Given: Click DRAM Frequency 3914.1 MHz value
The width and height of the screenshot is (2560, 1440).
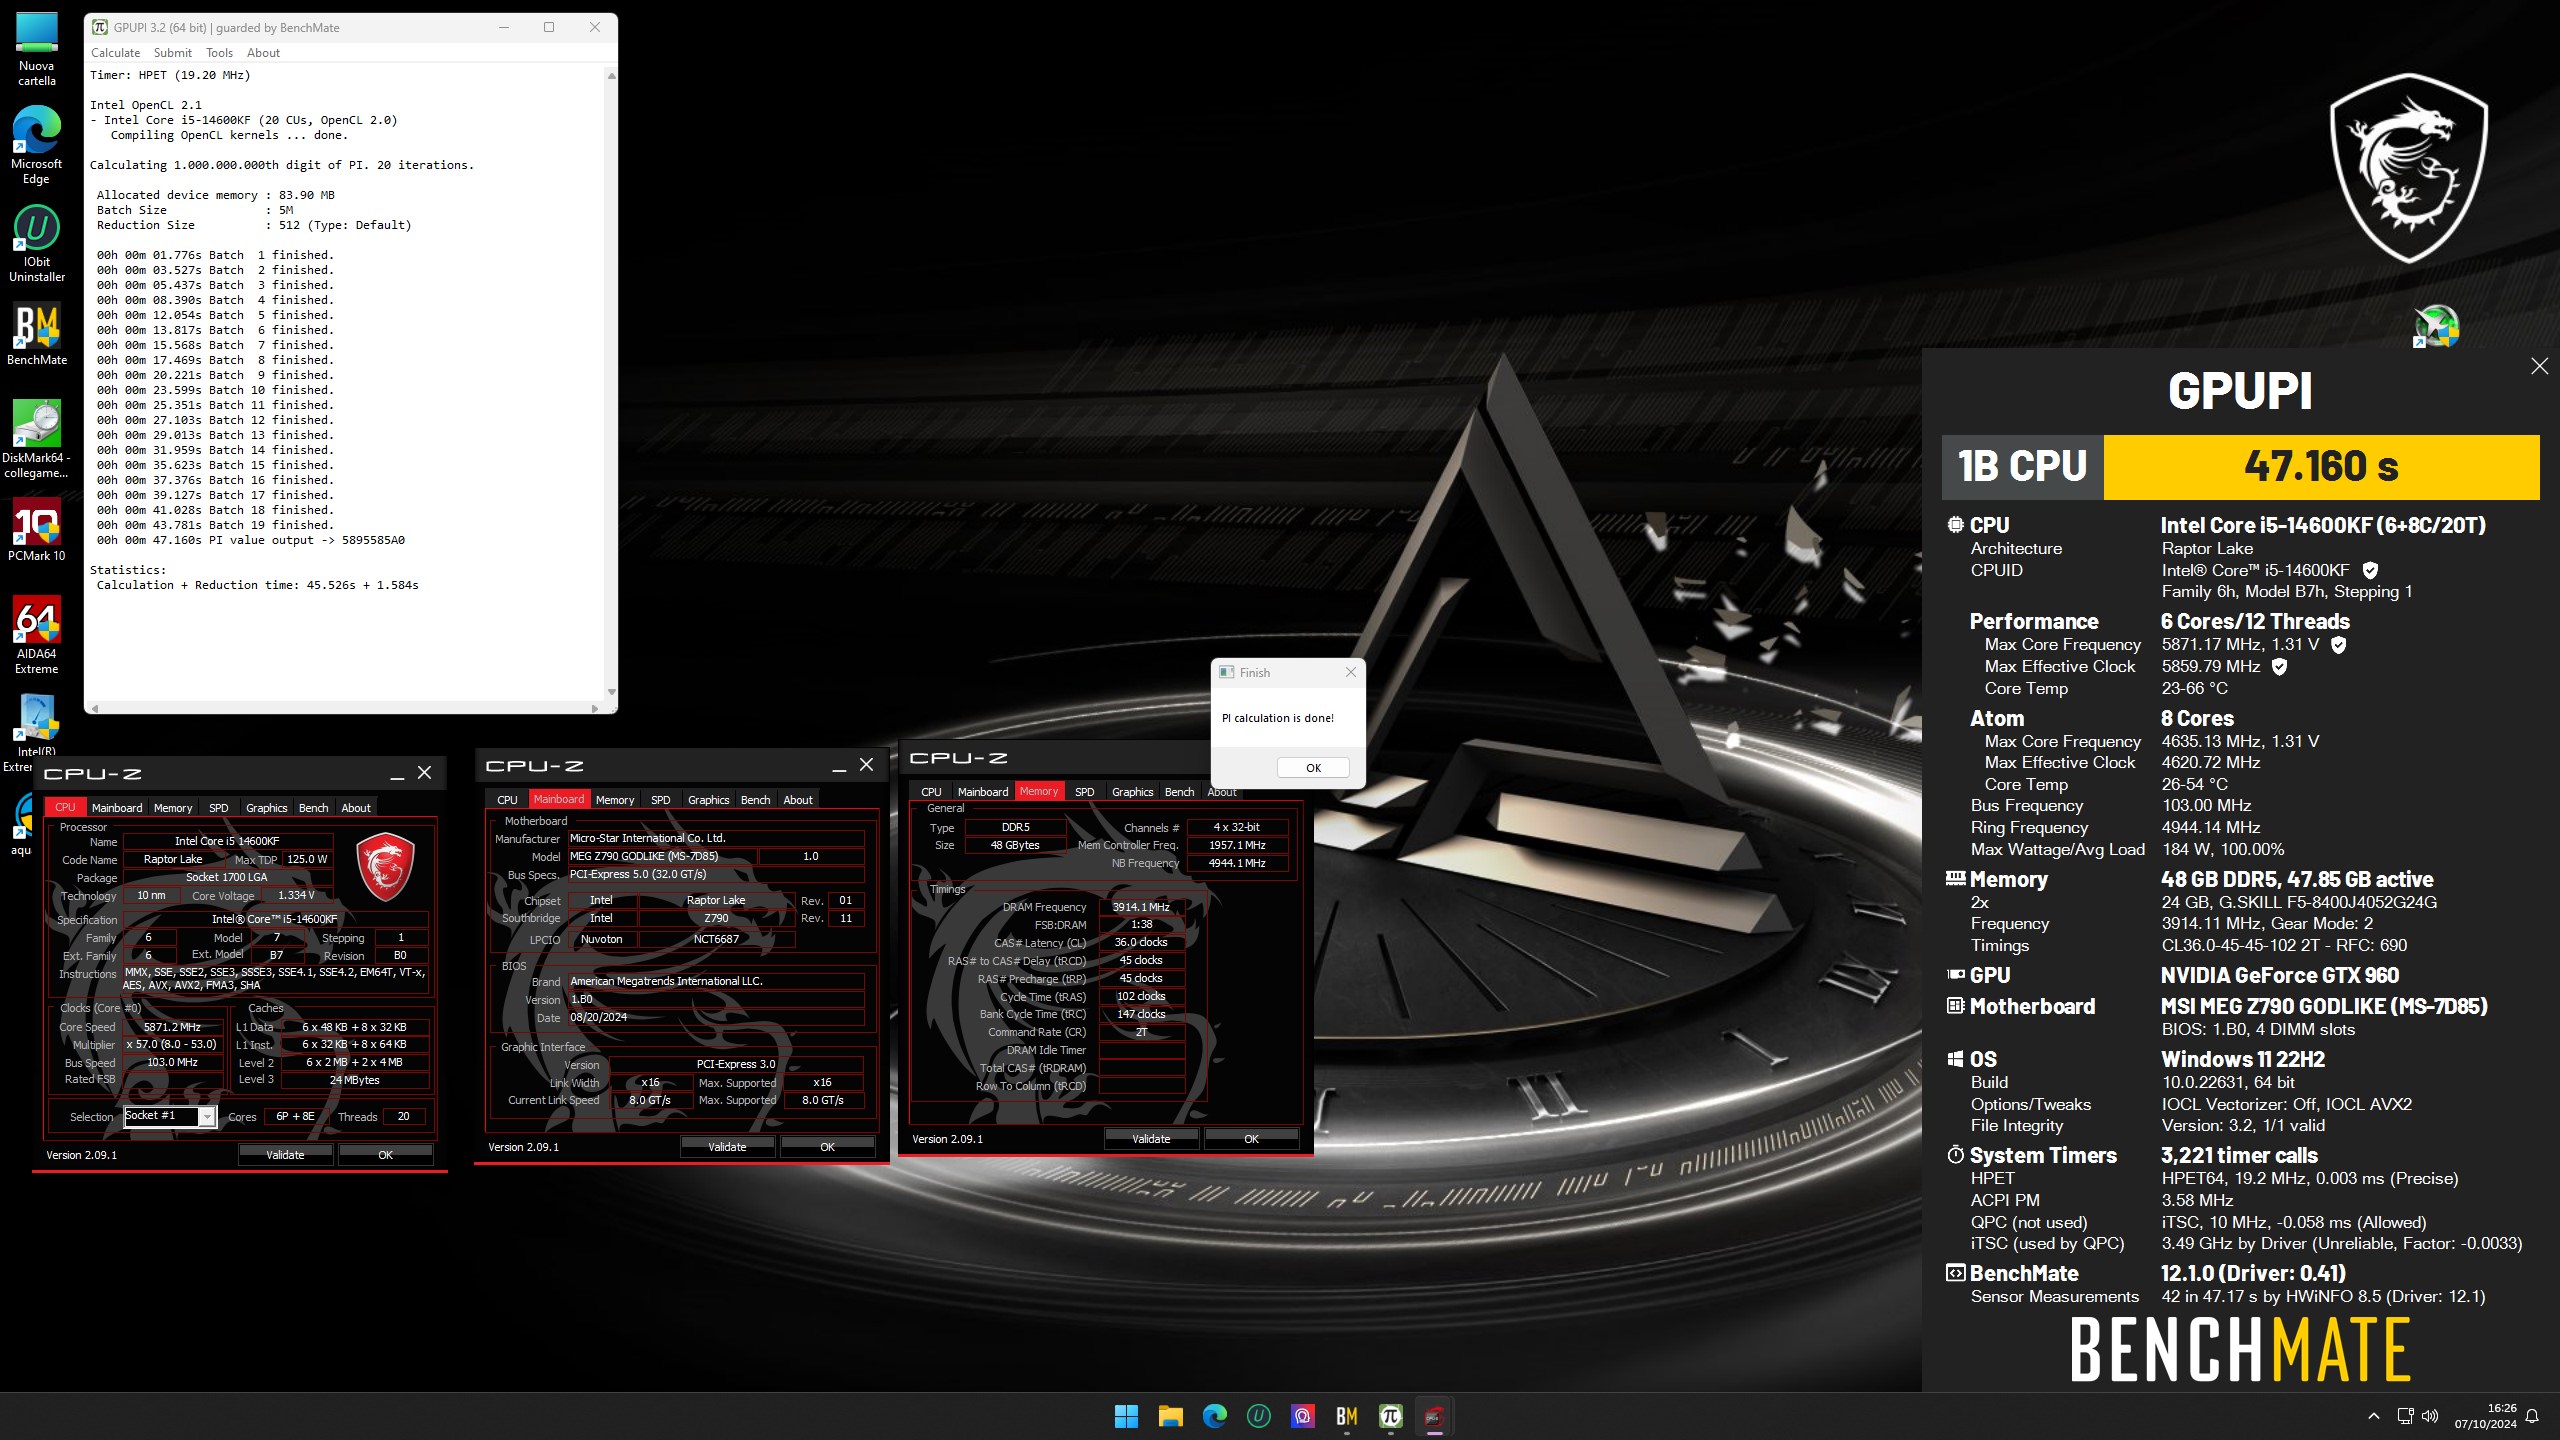Looking at the screenshot, I should (1141, 907).
